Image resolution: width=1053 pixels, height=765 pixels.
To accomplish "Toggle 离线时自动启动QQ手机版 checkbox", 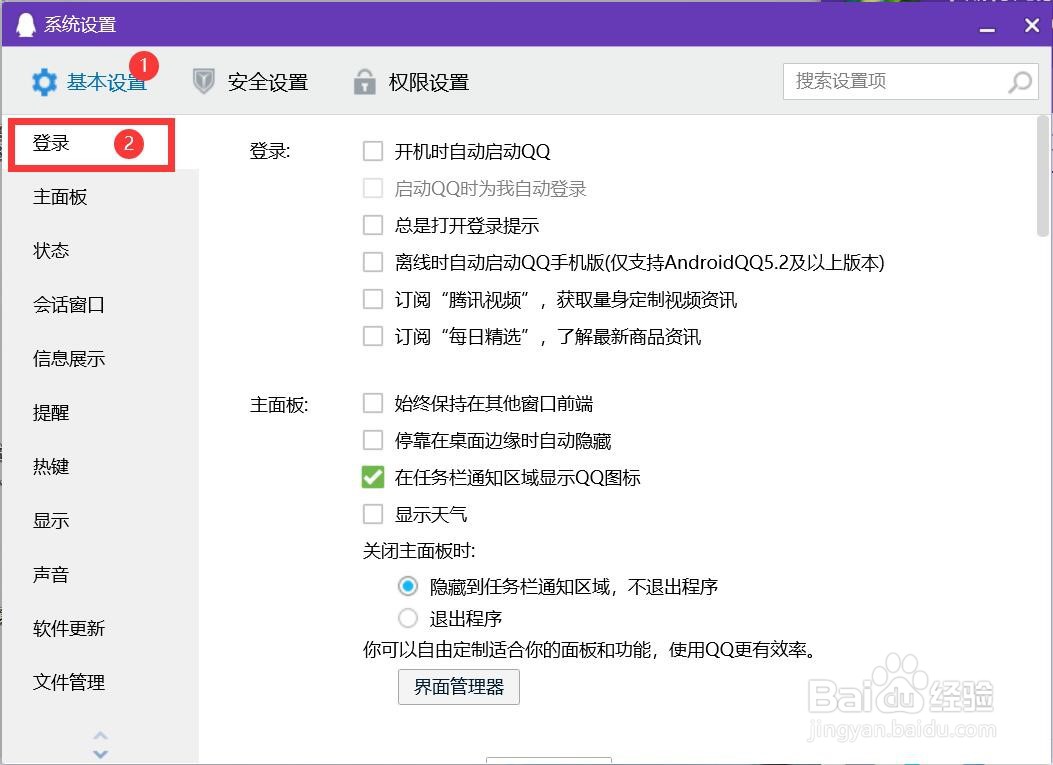I will (373, 262).
